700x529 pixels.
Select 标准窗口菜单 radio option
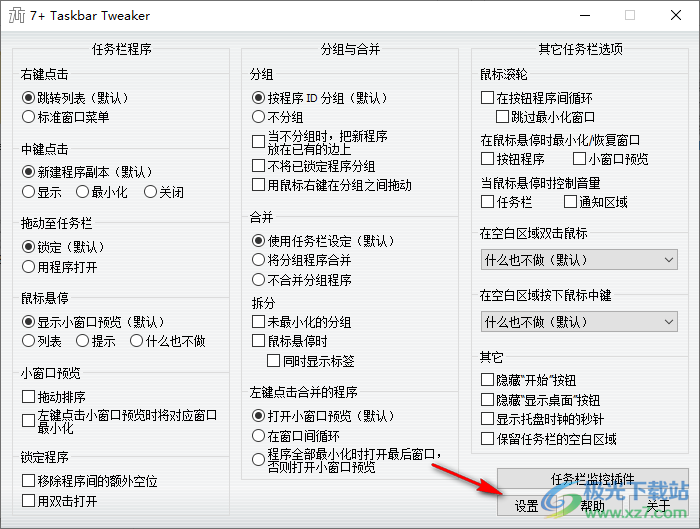(28, 117)
